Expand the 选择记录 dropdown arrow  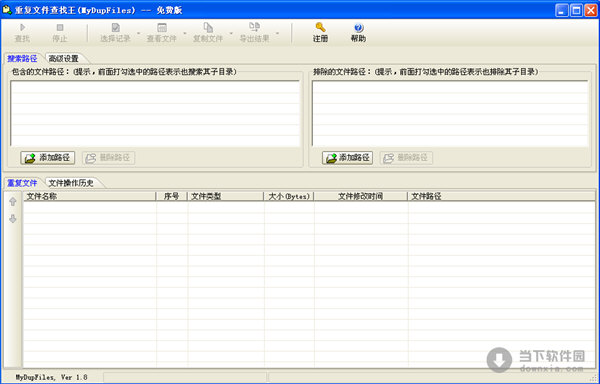(x=138, y=33)
